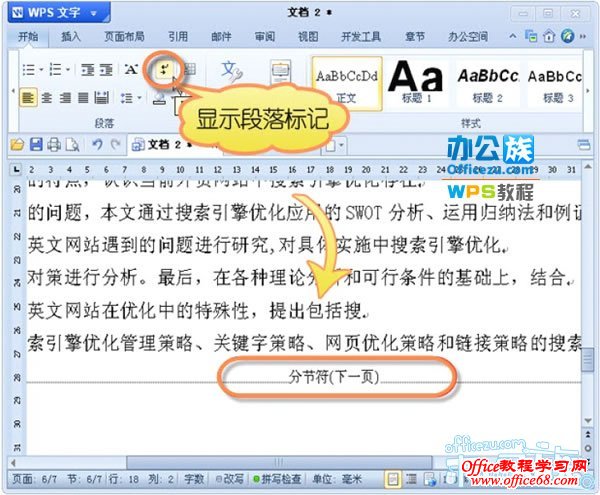Click the print icon
600x495 pixels.
point(54,145)
